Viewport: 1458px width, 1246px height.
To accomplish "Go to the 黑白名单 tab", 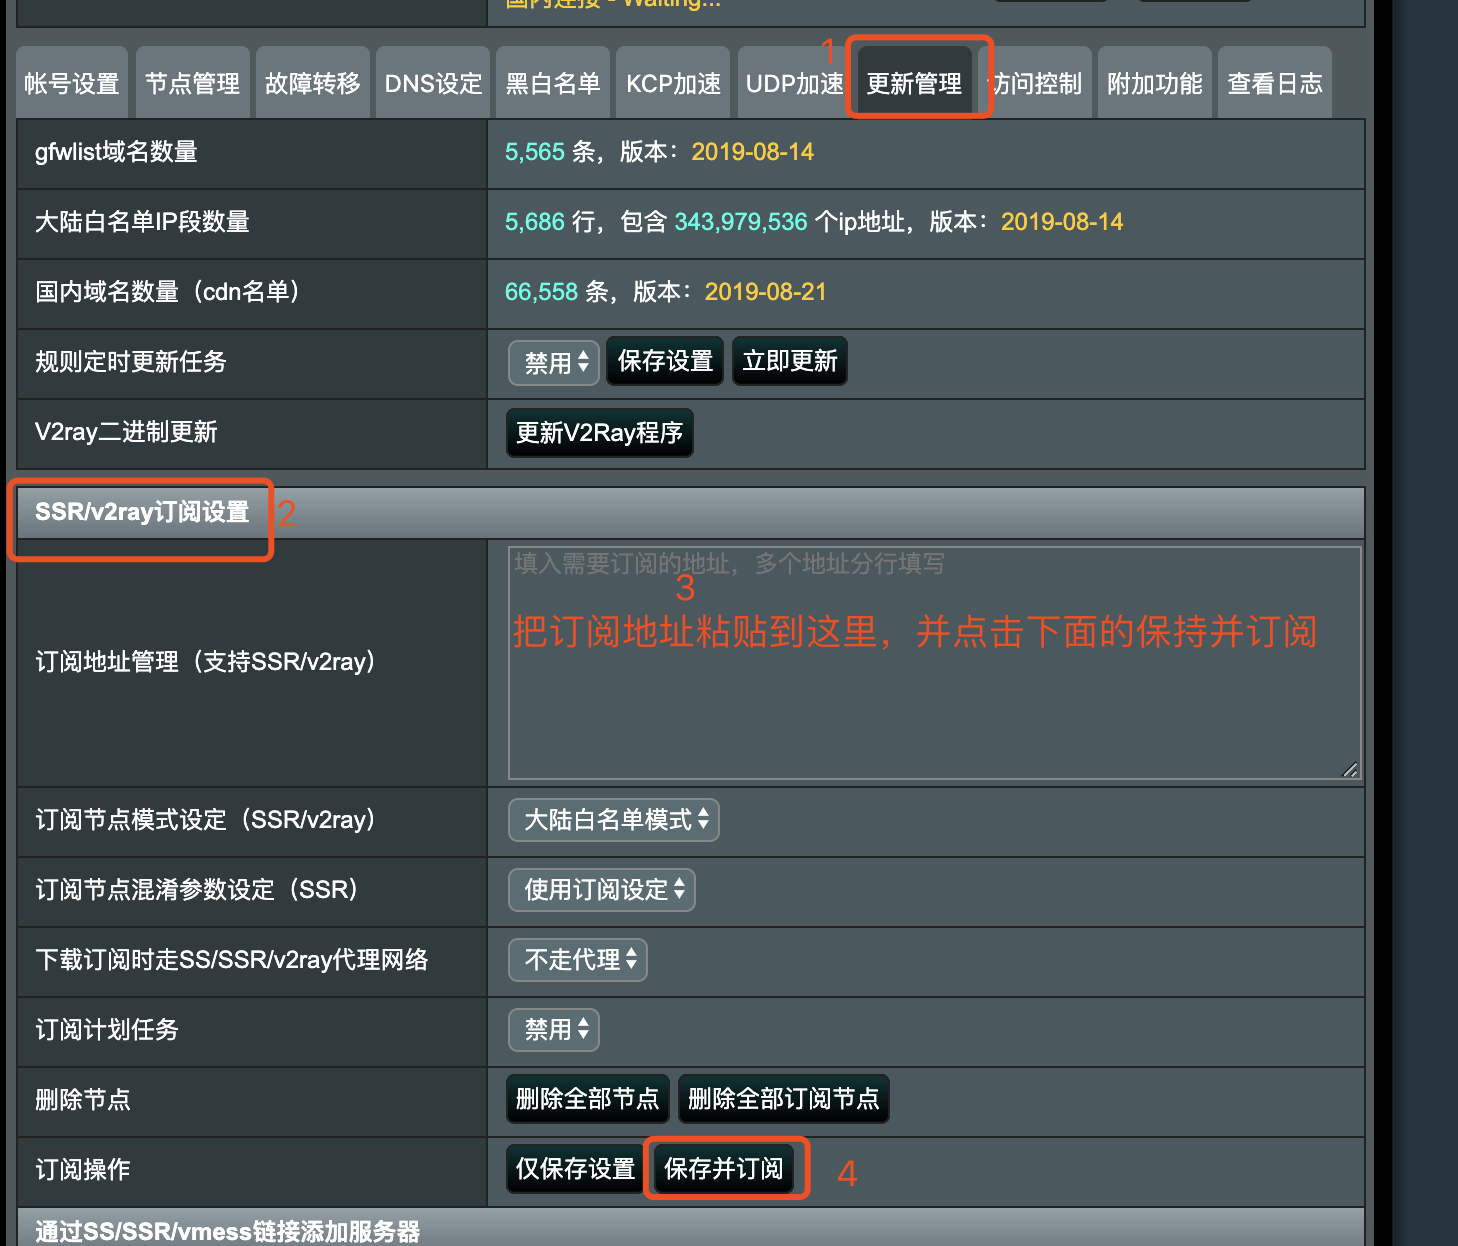I will tap(553, 84).
